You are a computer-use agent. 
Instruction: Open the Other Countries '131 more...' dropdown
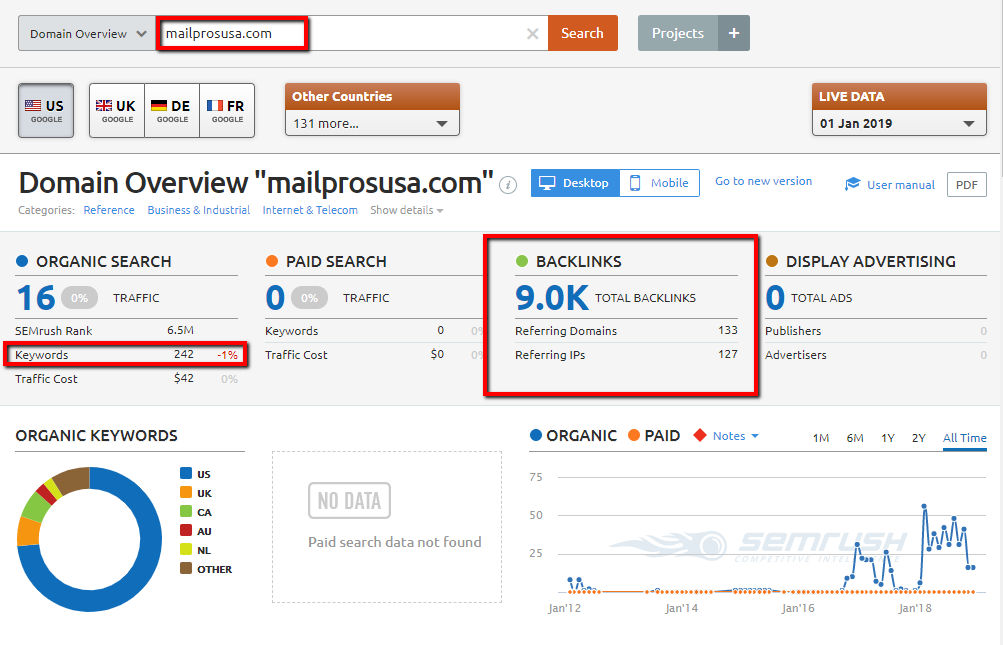click(x=372, y=123)
